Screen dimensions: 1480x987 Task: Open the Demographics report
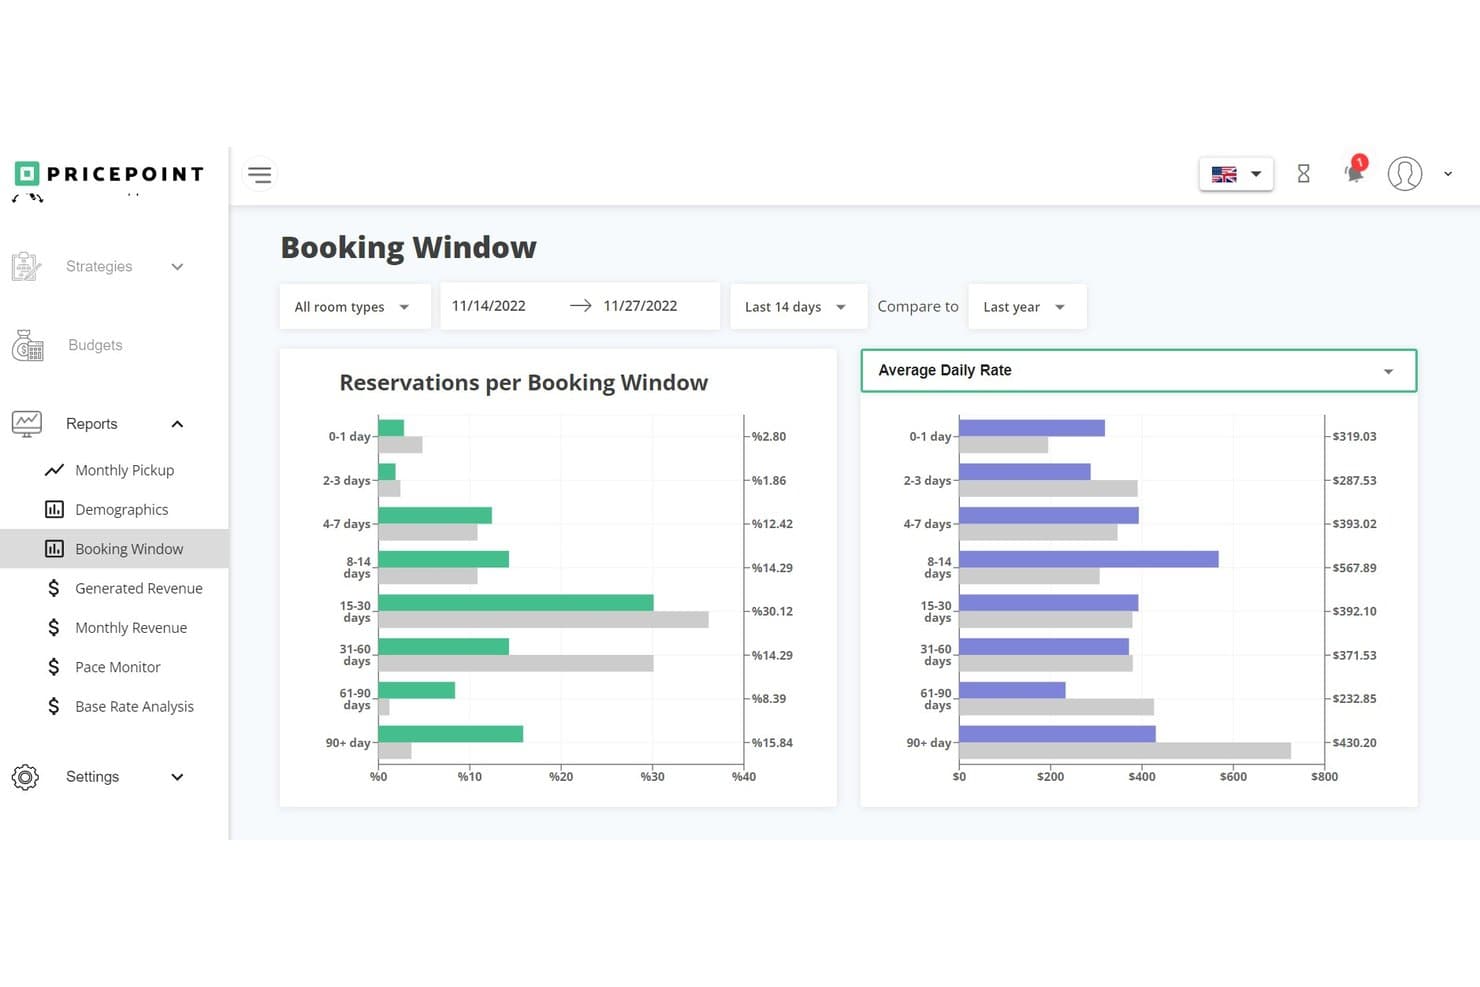121,509
